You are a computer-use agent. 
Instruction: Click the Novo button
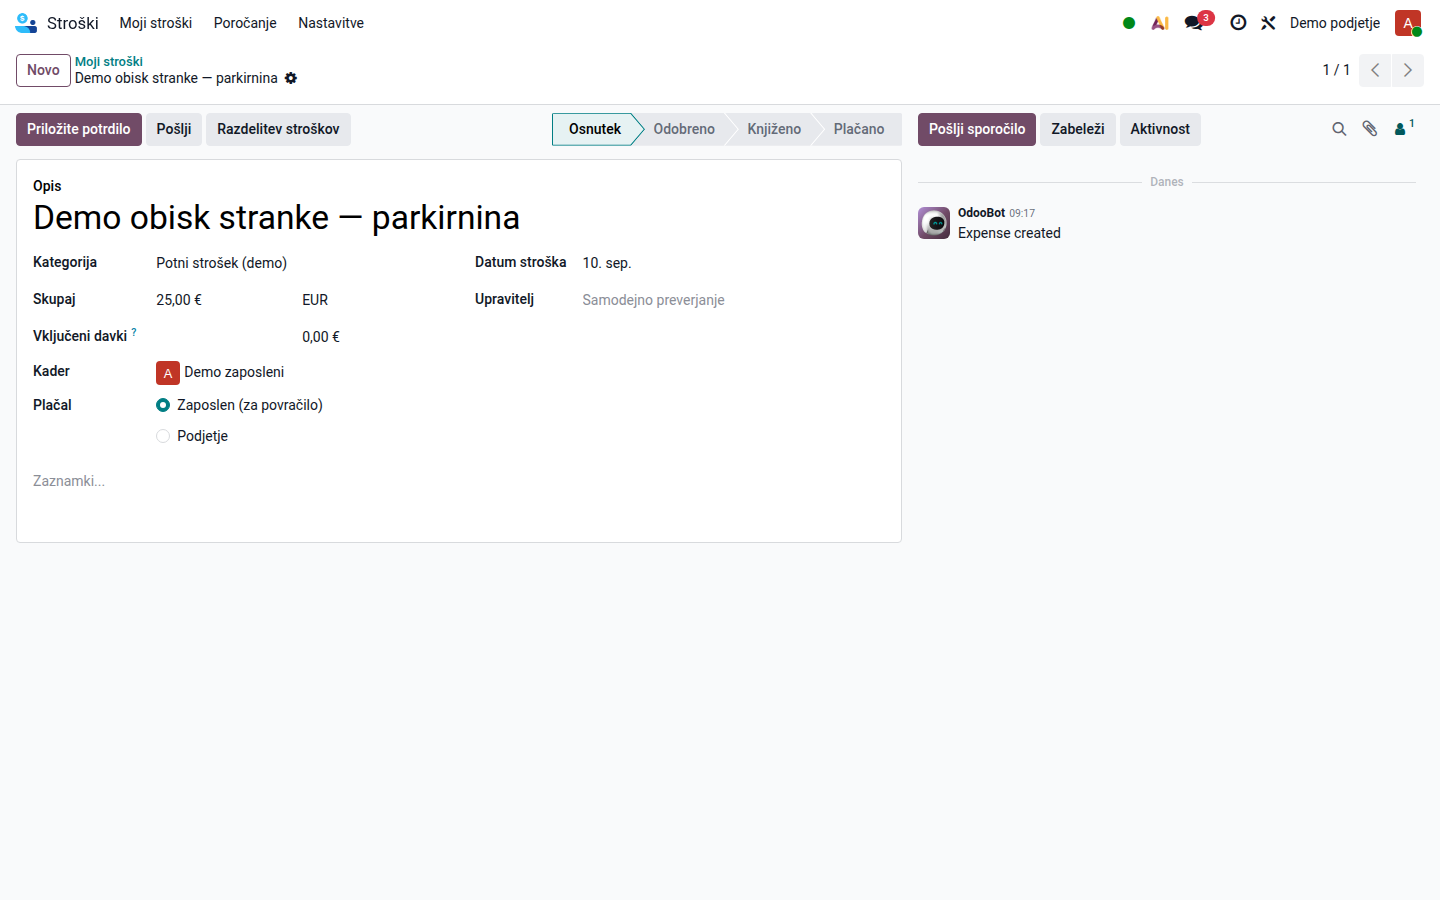tap(43, 70)
